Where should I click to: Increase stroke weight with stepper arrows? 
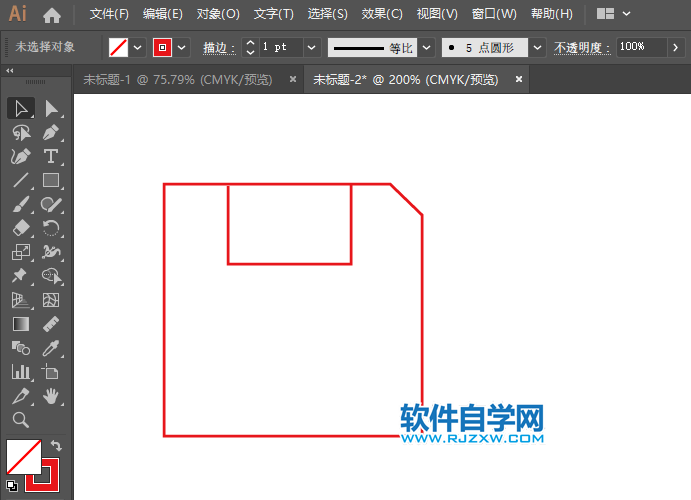(x=250, y=43)
